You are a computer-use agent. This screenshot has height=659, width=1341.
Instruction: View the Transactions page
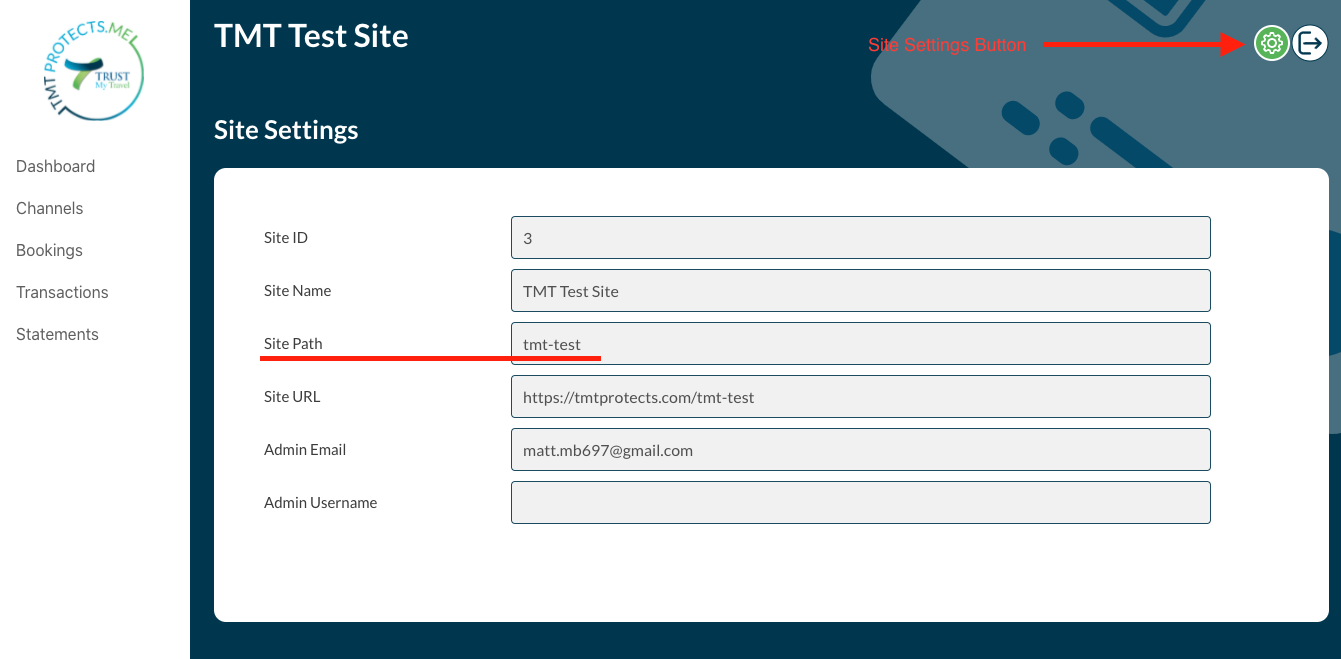coord(62,292)
